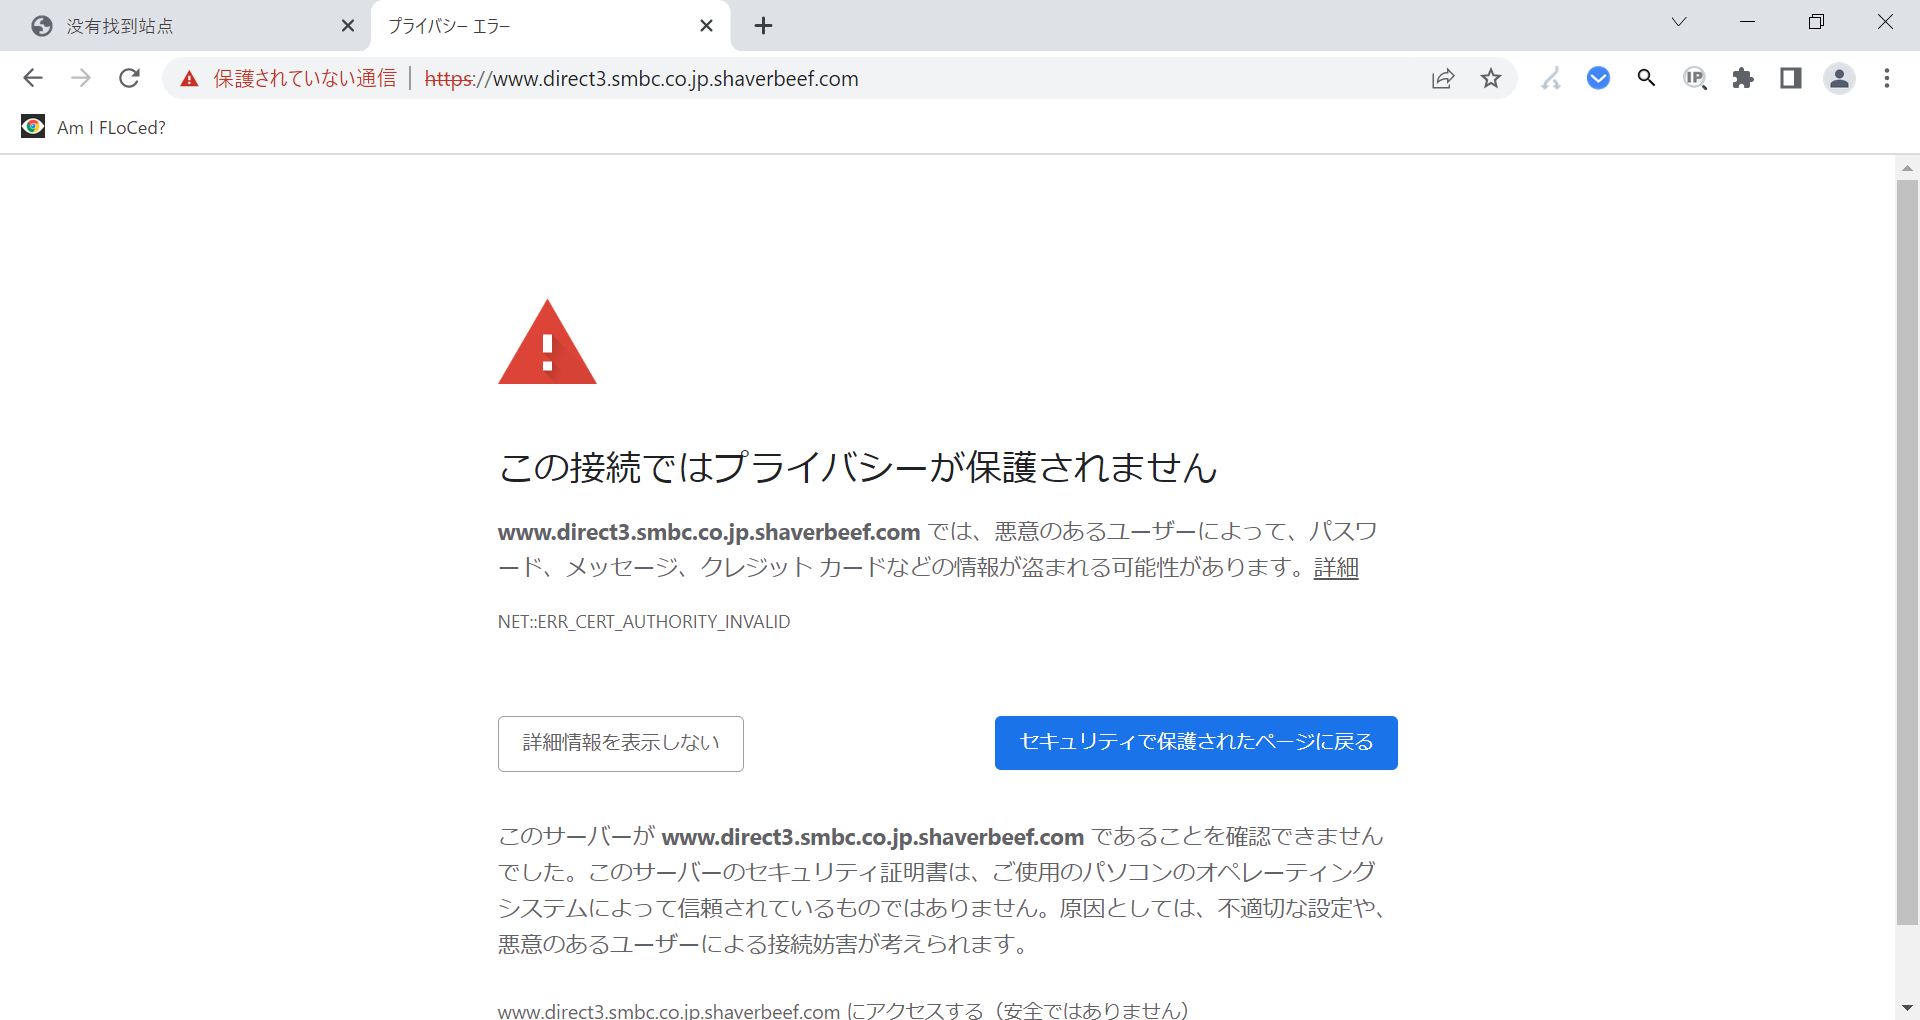This screenshot has height=1020, width=1920.
Task: Open a new tab with the plus button
Action: (x=763, y=26)
